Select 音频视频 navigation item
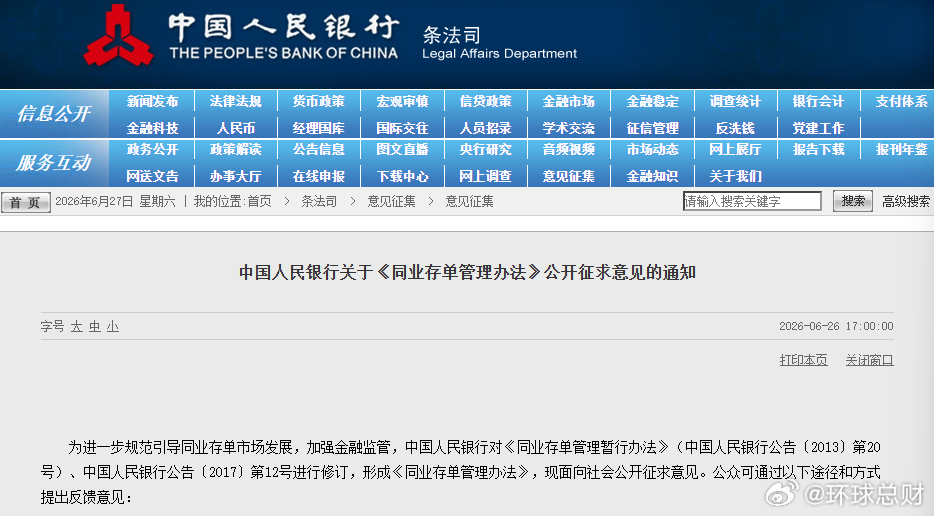Image resolution: width=934 pixels, height=516 pixels. [569, 150]
